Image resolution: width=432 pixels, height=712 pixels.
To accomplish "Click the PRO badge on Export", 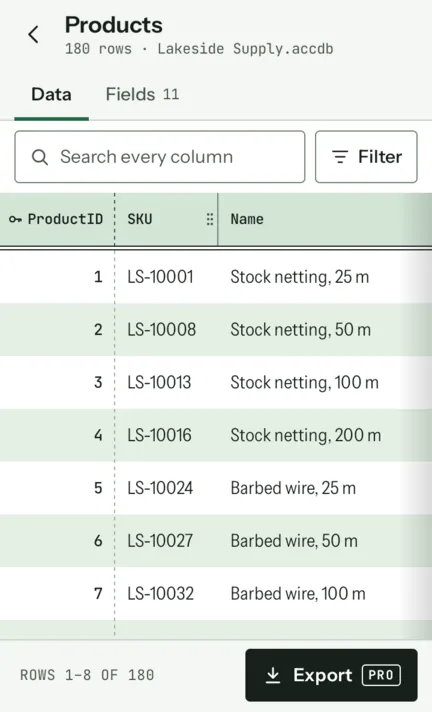I will pyautogui.click(x=381, y=675).
